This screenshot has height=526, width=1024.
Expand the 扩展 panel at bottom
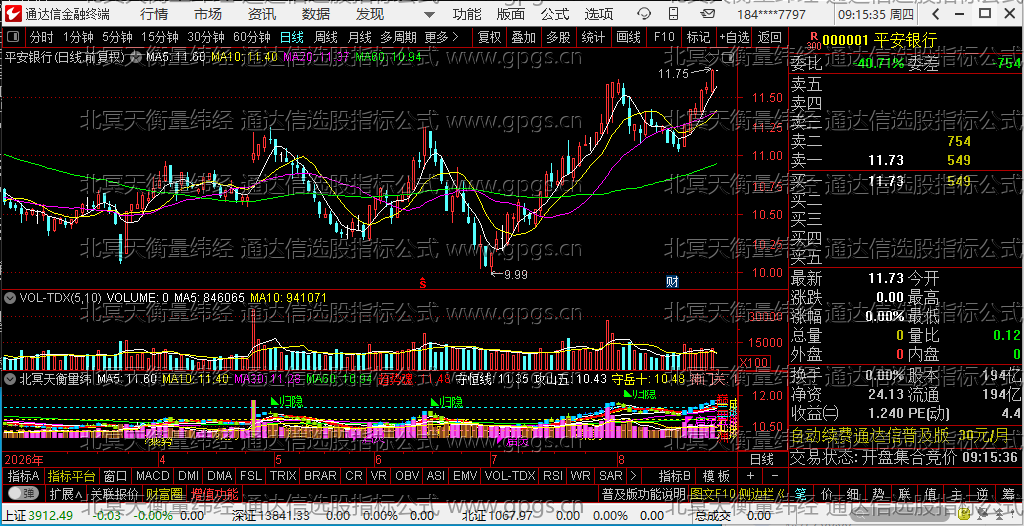(65, 493)
